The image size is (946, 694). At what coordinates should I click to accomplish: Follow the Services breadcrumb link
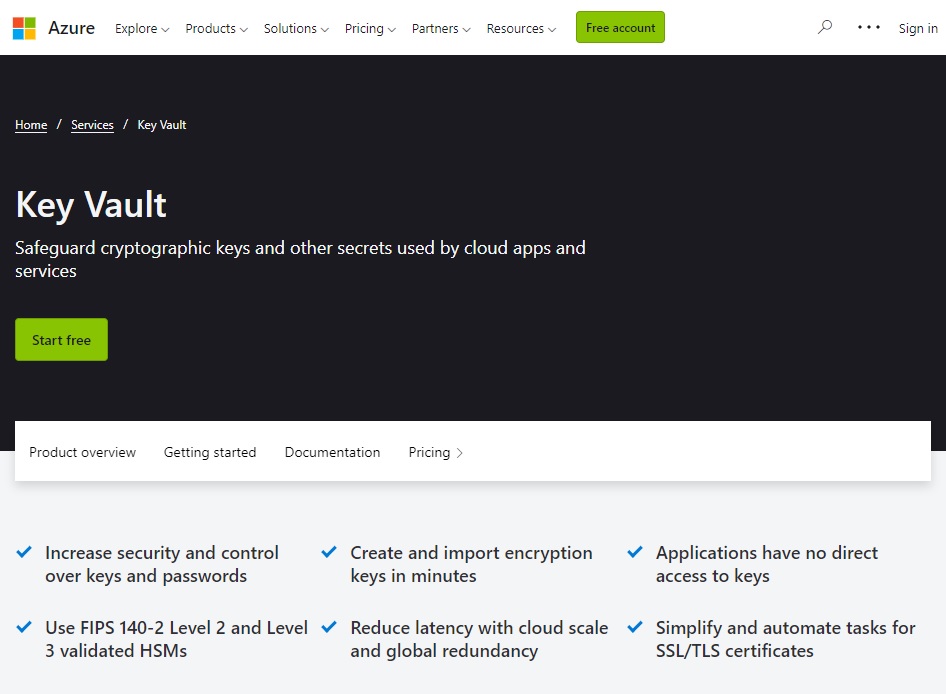click(92, 125)
